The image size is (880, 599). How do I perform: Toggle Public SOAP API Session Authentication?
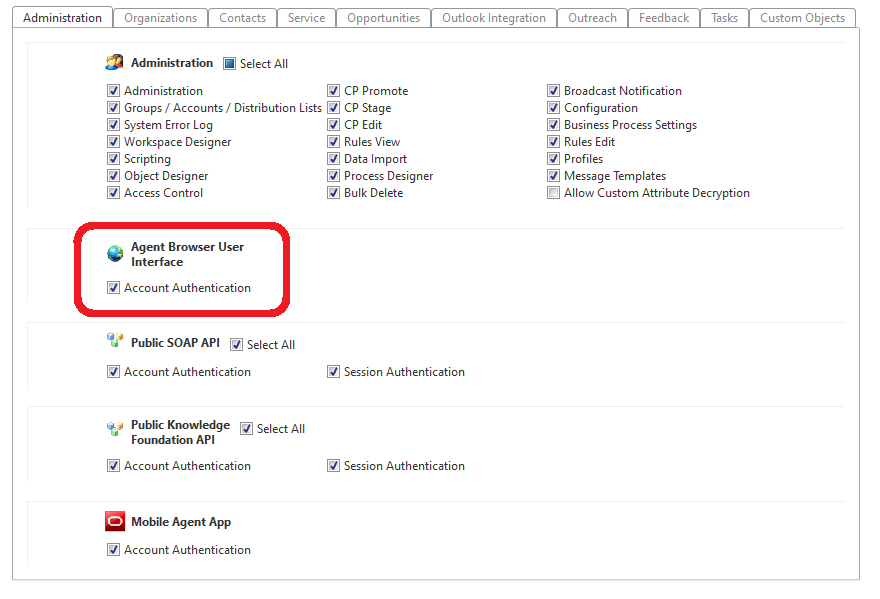333,372
